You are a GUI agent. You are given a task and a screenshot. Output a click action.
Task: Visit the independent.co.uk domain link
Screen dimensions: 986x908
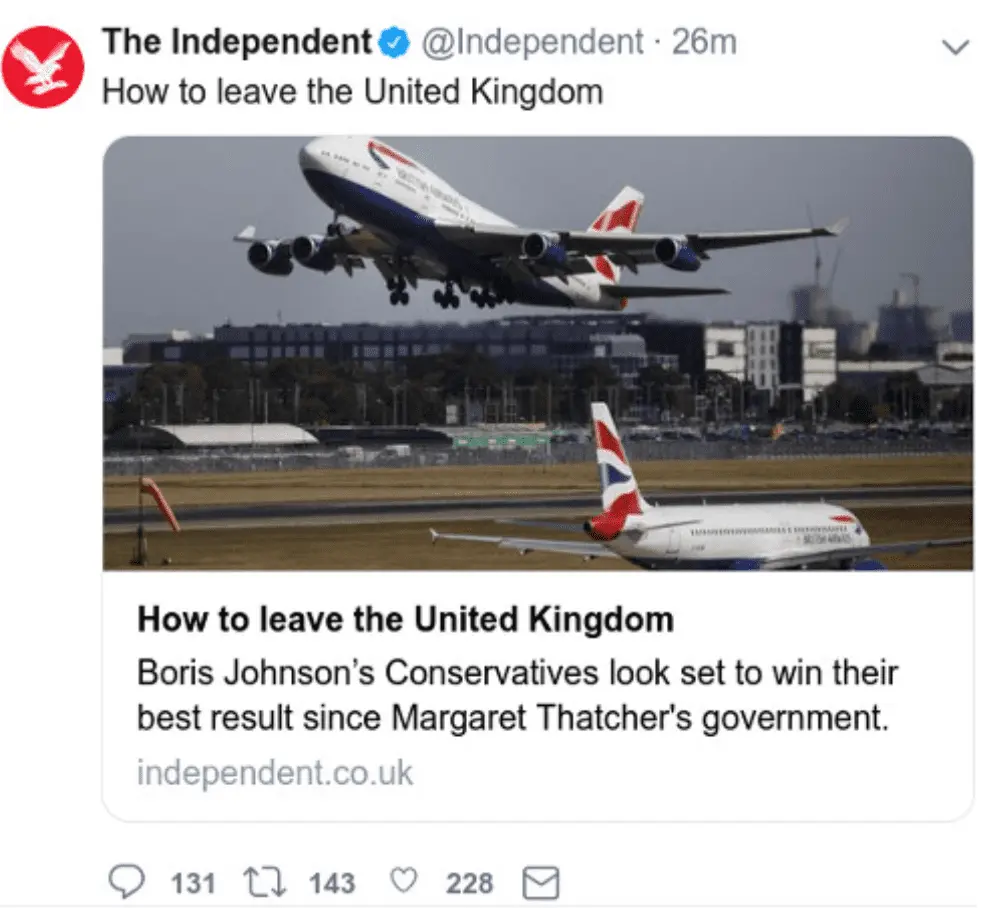[x=274, y=773]
